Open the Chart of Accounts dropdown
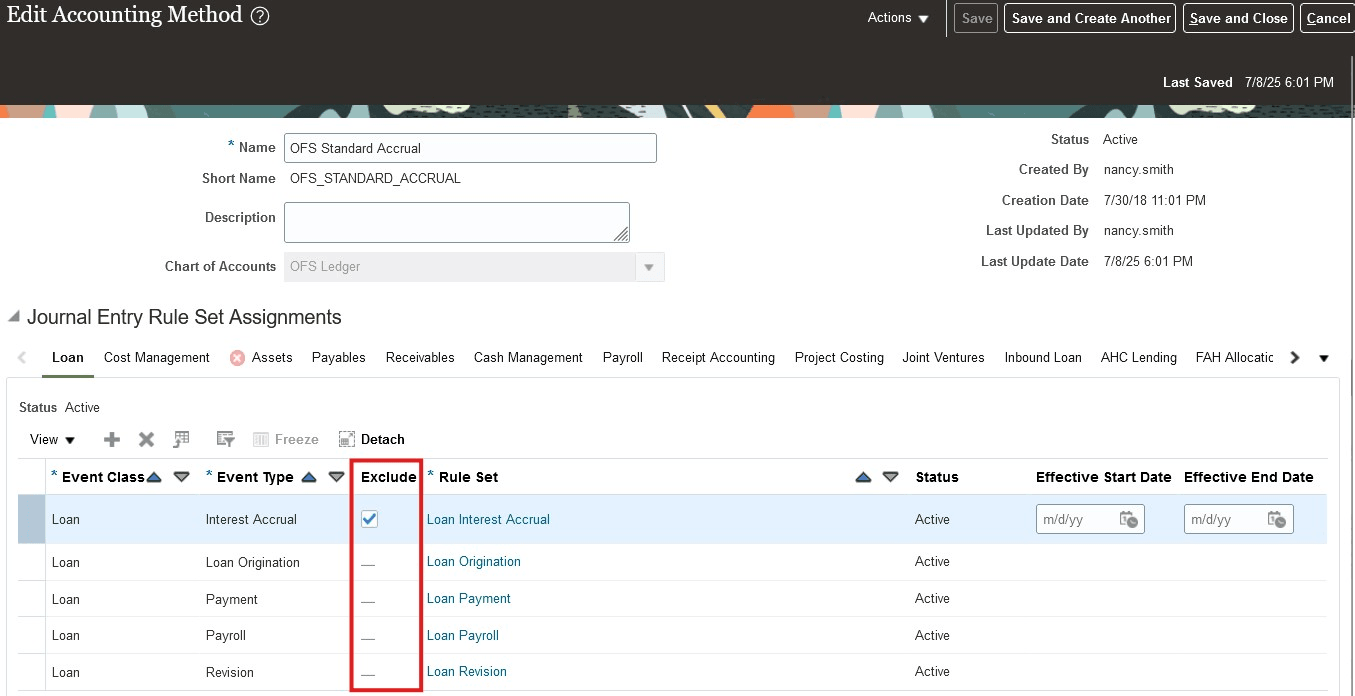This screenshot has width=1355, height=696. (649, 267)
